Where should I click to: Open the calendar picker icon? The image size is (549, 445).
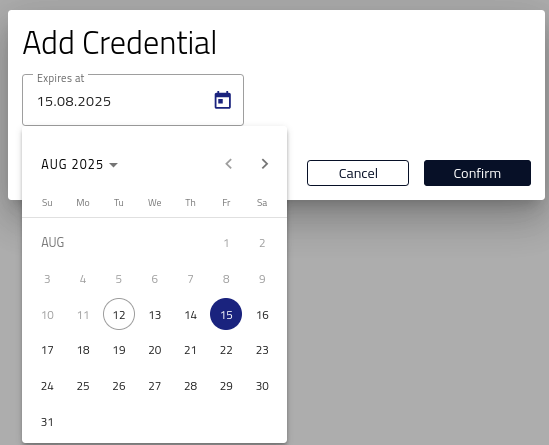(223, 100)
